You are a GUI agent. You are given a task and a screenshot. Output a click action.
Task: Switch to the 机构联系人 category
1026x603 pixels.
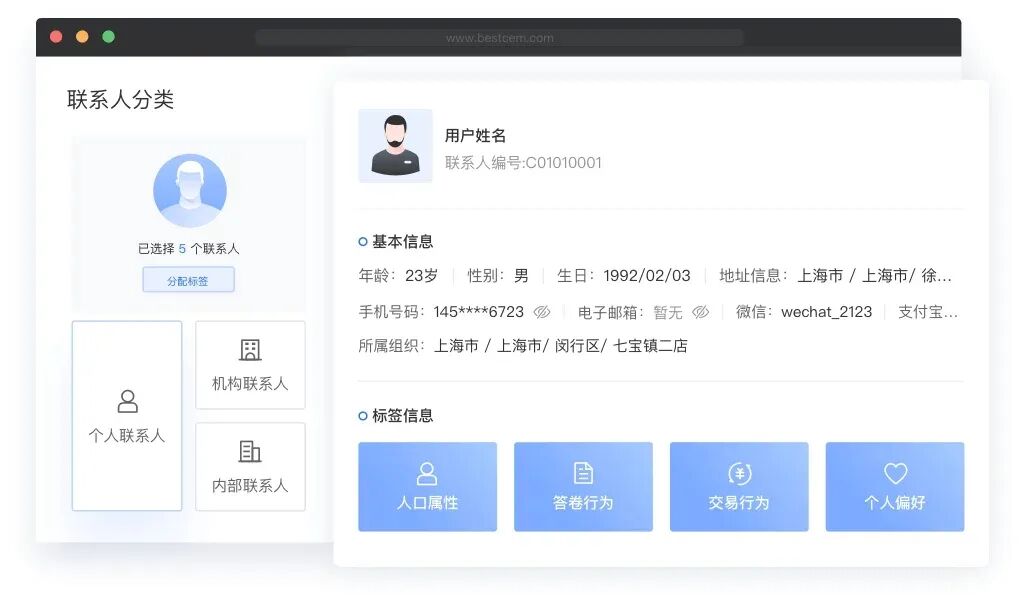(249, 365)
